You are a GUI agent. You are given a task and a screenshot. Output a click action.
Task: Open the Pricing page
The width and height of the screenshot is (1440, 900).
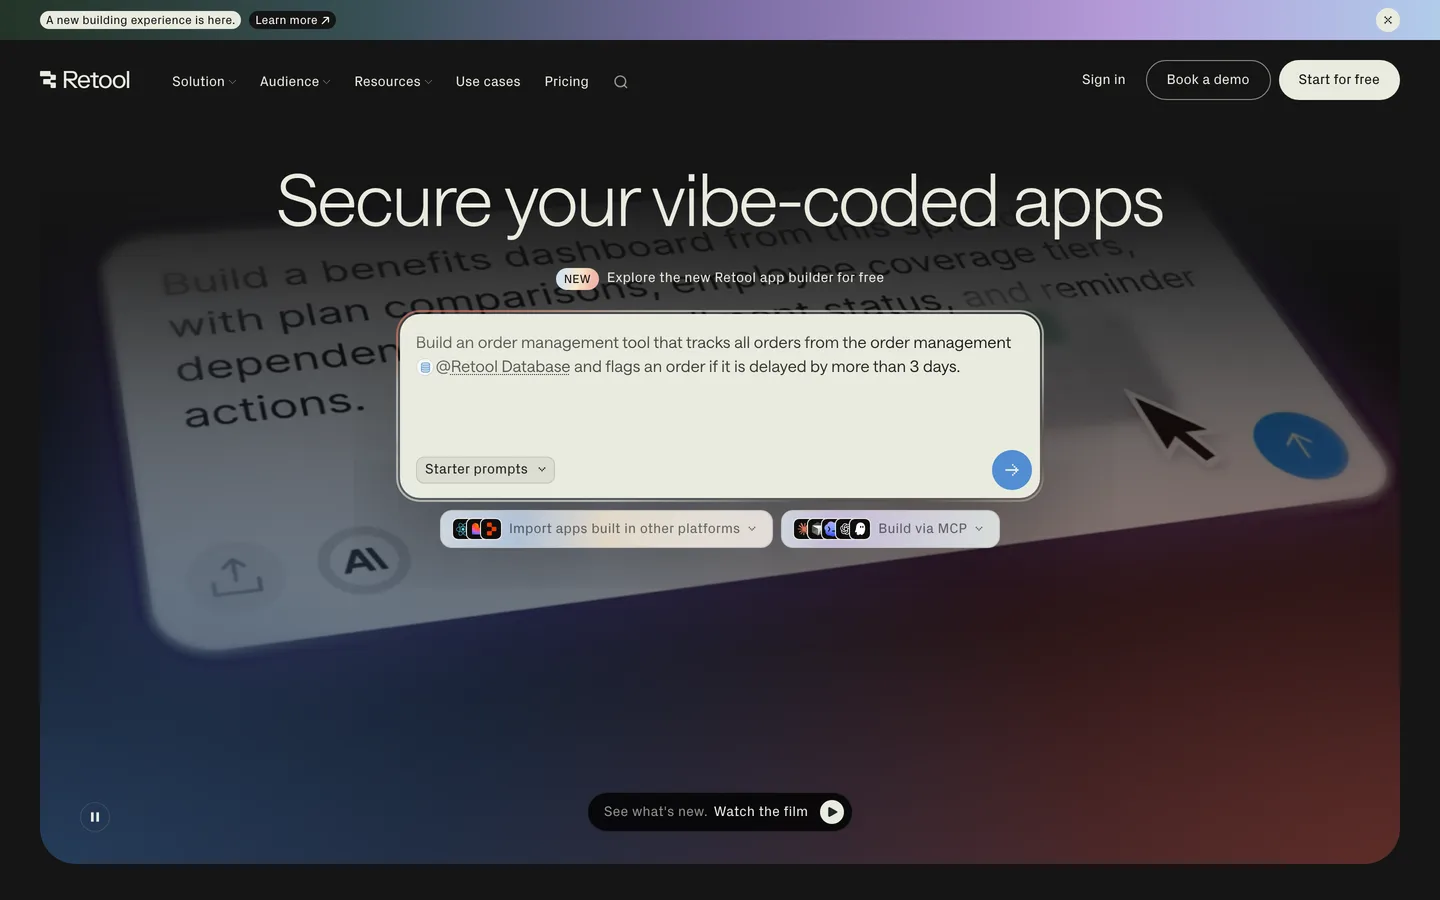click(566, 82)
